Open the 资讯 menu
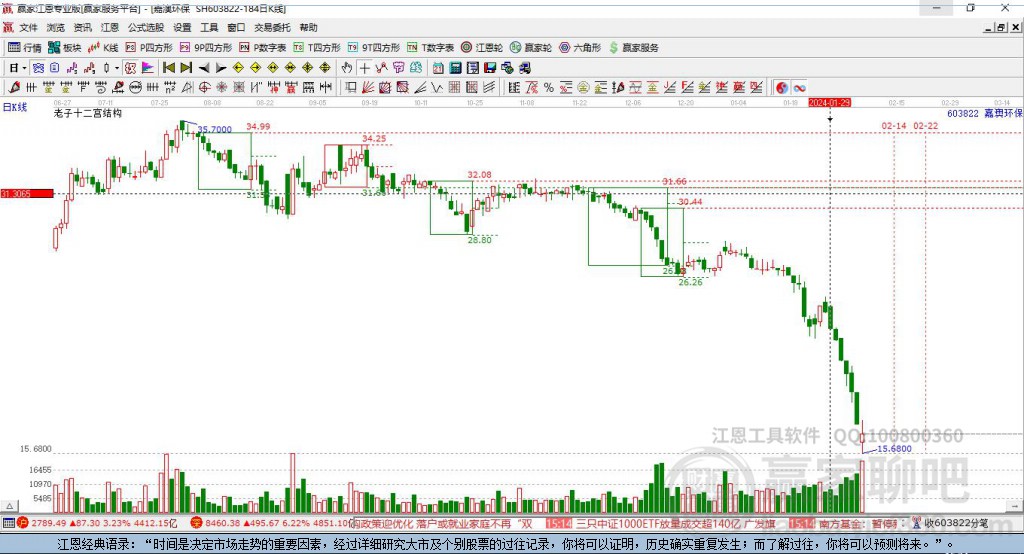The width and height of the screenshot is (1024, 554). coord(82,27)
